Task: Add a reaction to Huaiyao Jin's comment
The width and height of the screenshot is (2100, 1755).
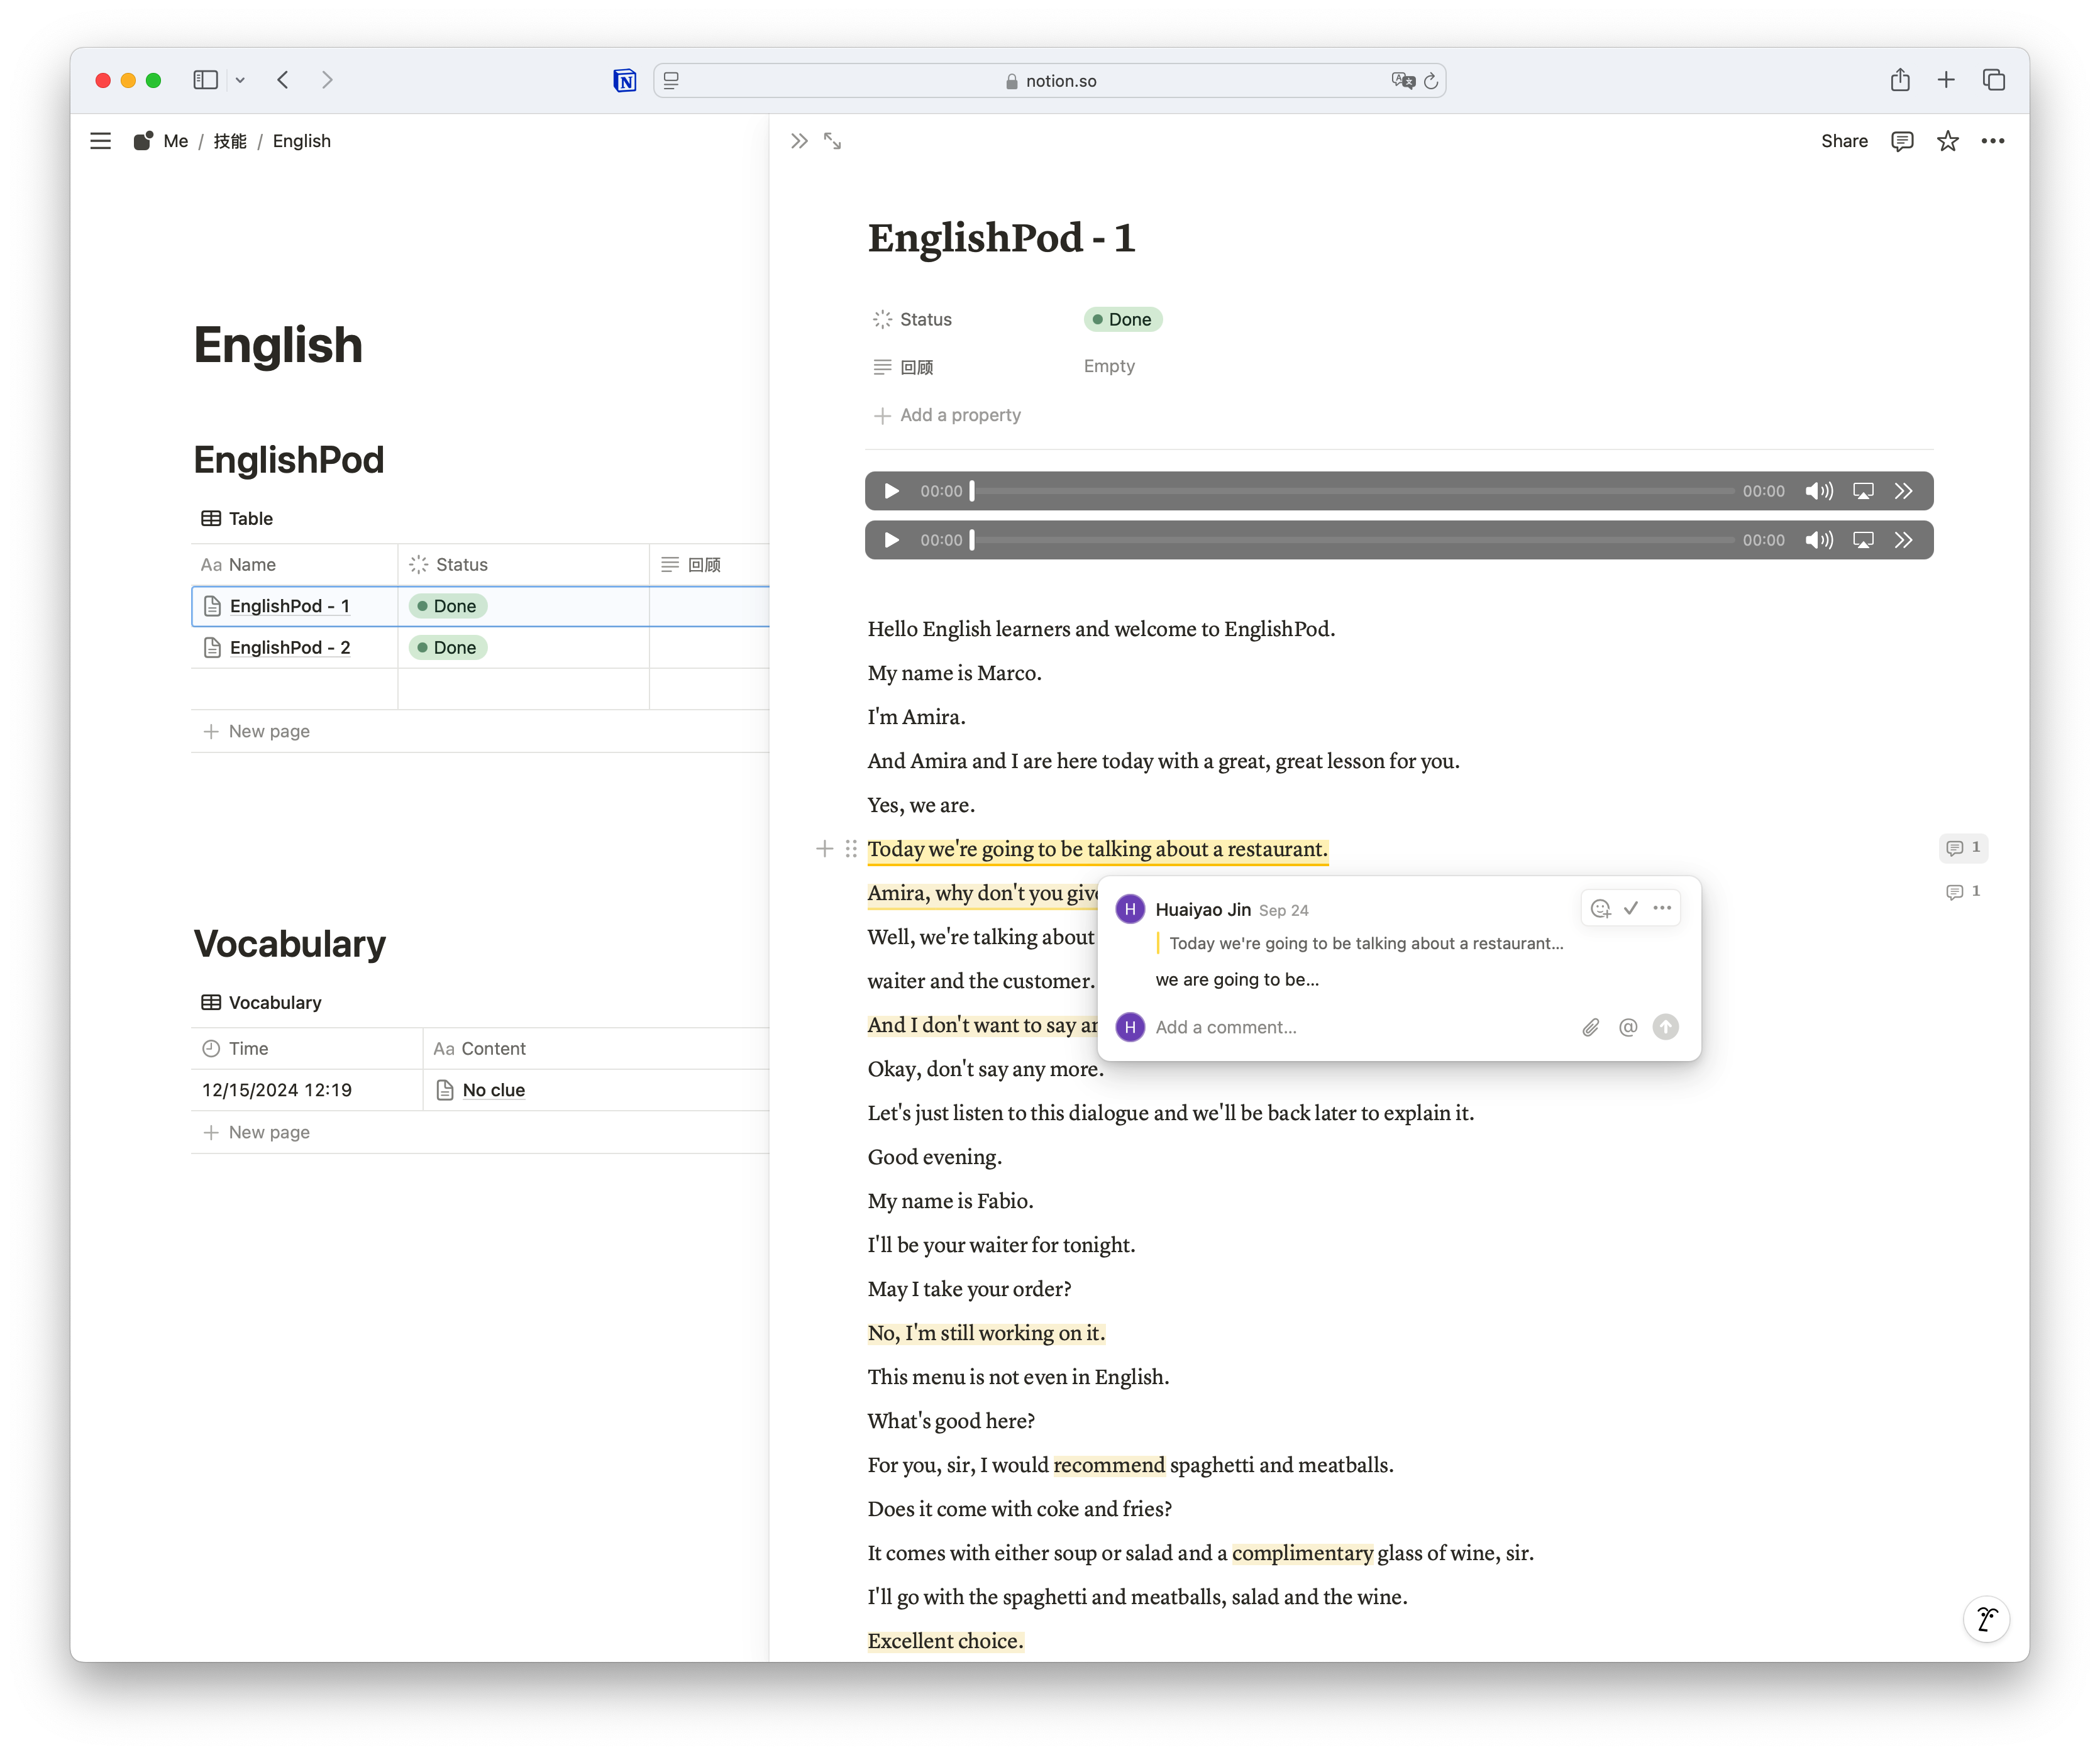Action: tap(1601, 908)
